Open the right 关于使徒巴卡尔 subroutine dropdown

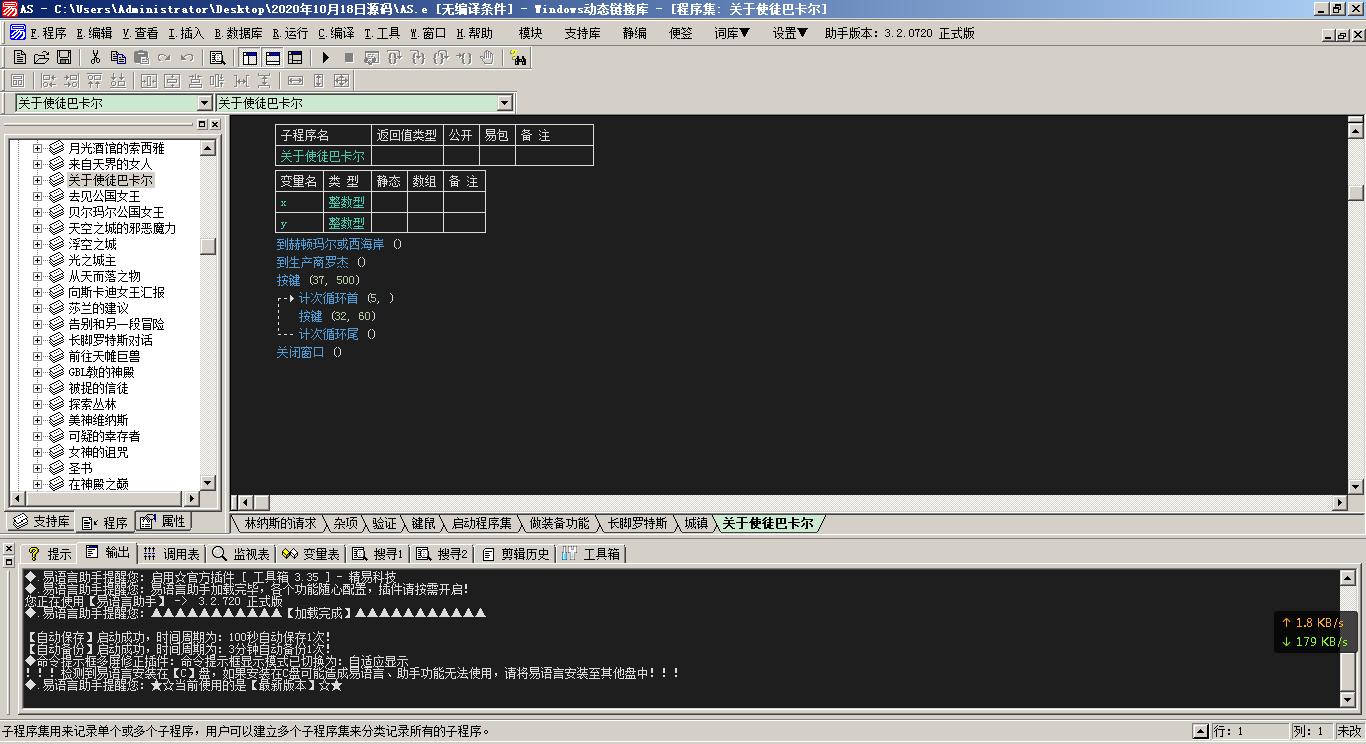(x=505, y=103)
